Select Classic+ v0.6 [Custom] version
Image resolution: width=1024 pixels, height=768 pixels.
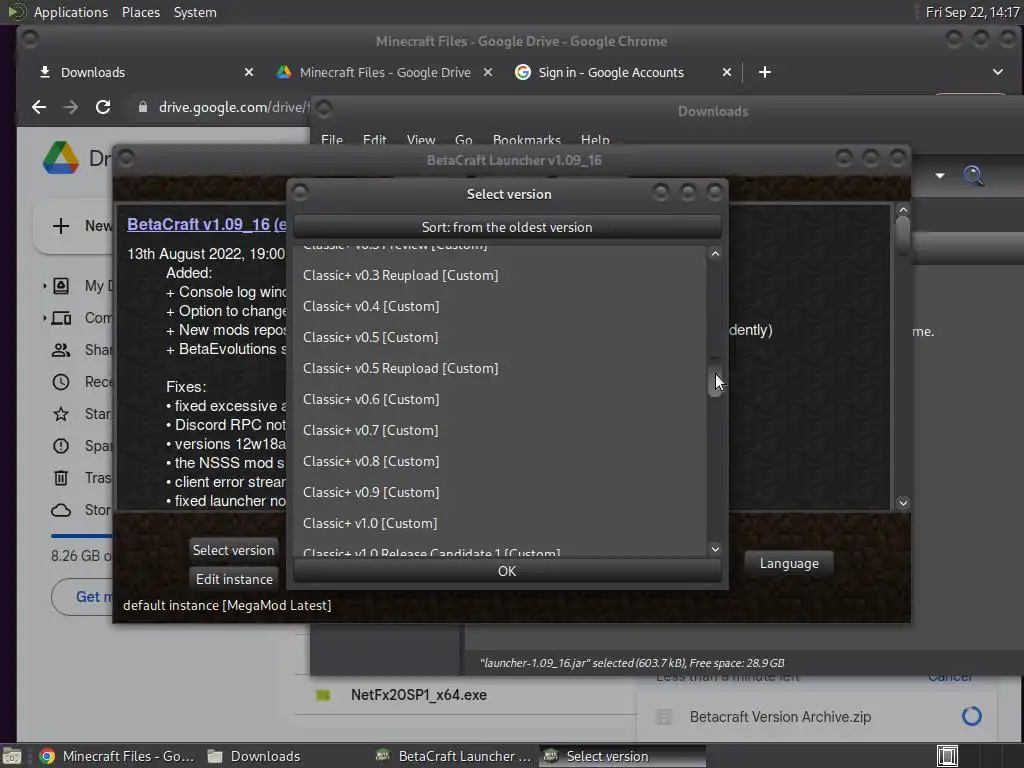(500, 400)
